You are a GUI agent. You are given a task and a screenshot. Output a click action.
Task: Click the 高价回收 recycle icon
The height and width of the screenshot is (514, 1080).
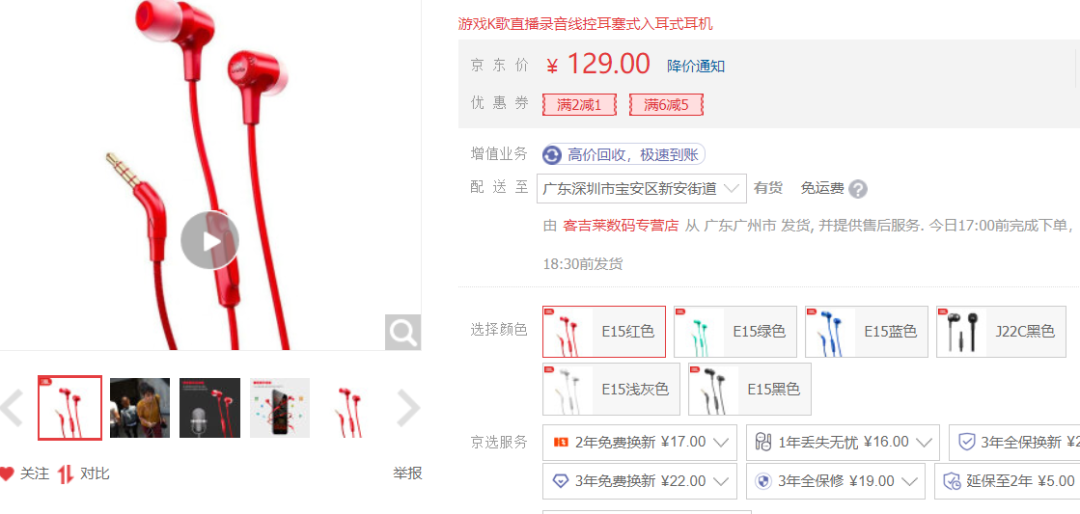(x=552, y=155)
